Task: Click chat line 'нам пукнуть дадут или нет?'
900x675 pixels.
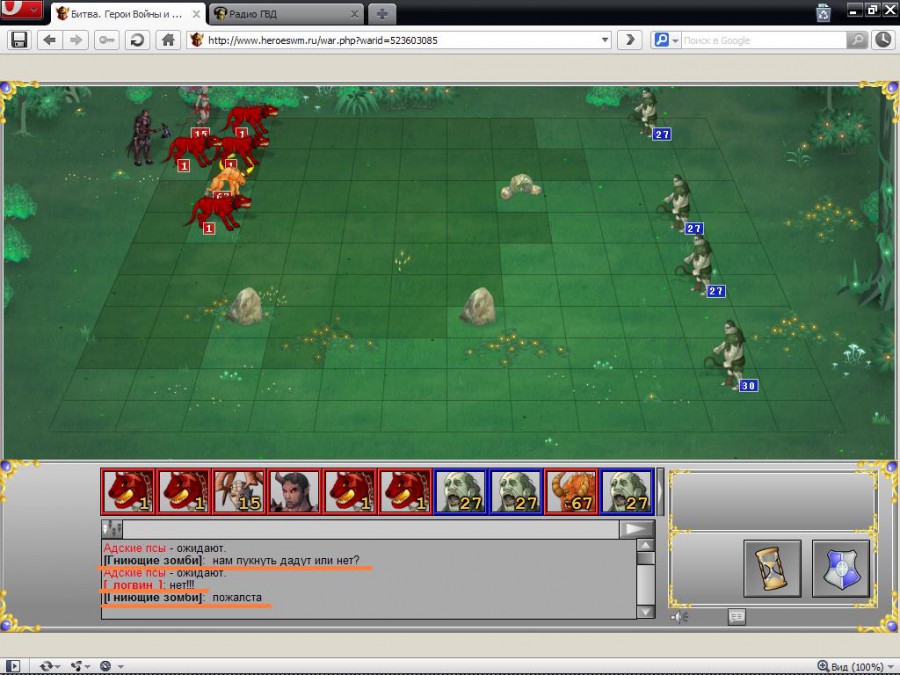Action: [x=285, y=560]
